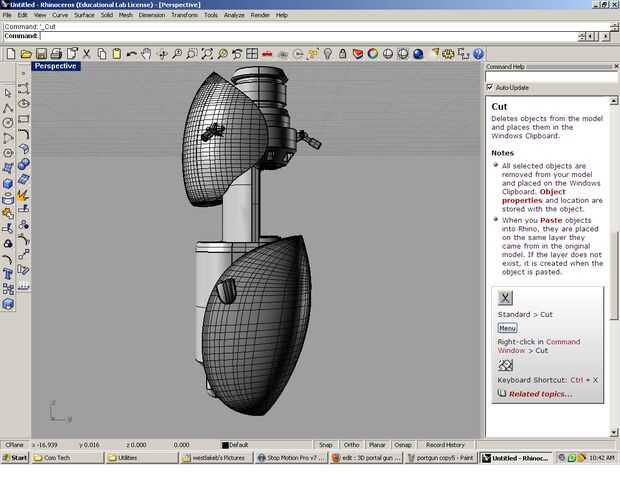The width and height of the screenshot is (620, 496).
Task: Click the blue Help question mark icon
Action: click(478, 54)
